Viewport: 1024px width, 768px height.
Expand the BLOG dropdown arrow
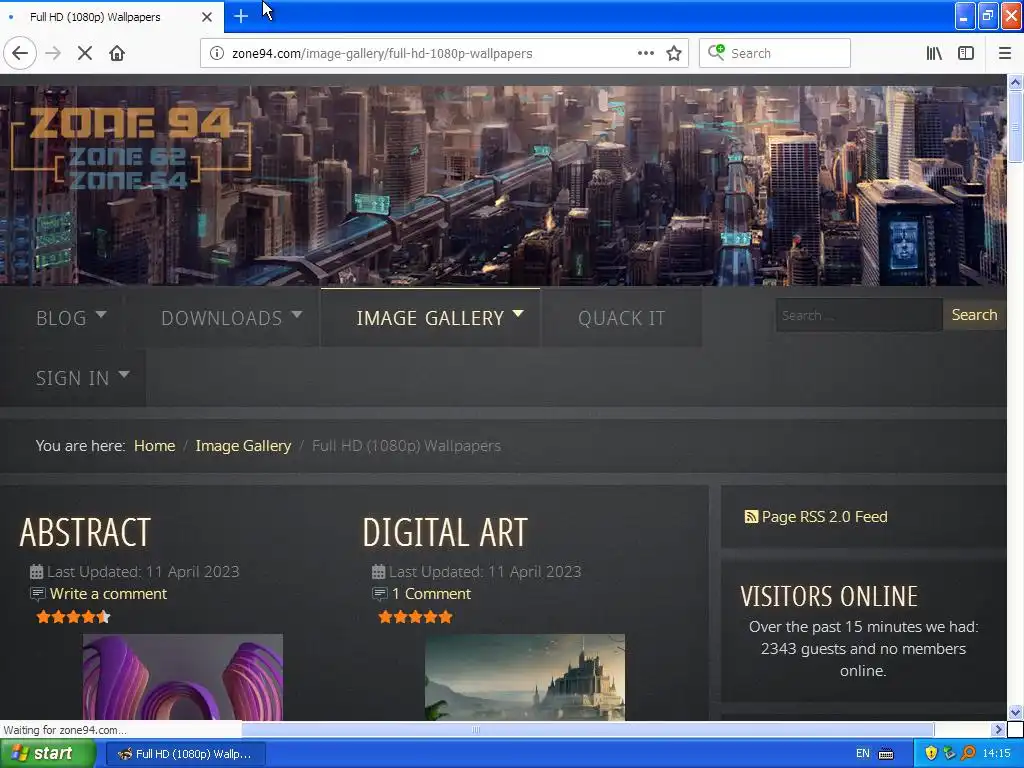point(101,315)
